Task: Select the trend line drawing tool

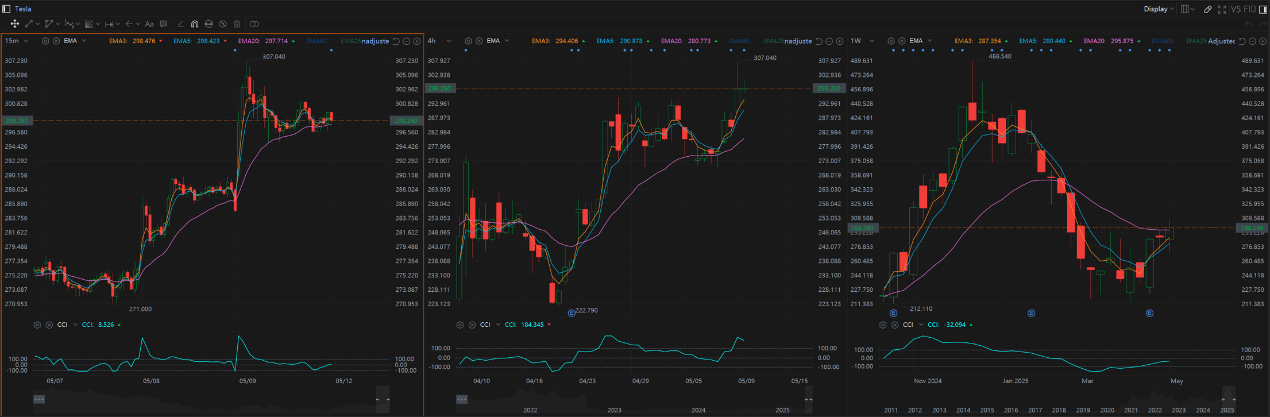Action: [29, 23]
